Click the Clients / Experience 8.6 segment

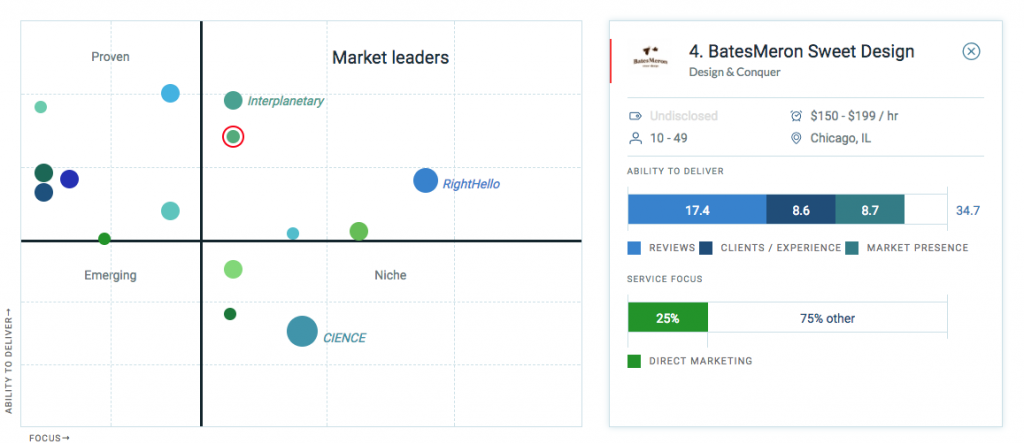click(x=800, y=209)
